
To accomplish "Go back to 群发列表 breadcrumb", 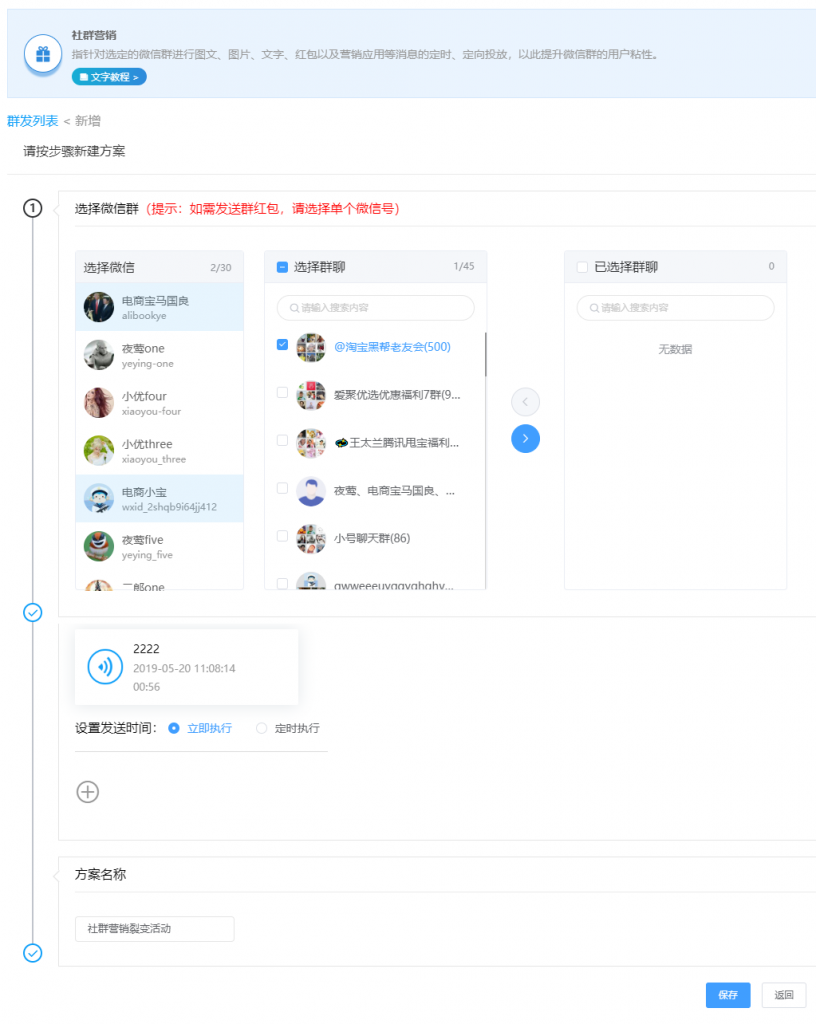I will (33, 121).
